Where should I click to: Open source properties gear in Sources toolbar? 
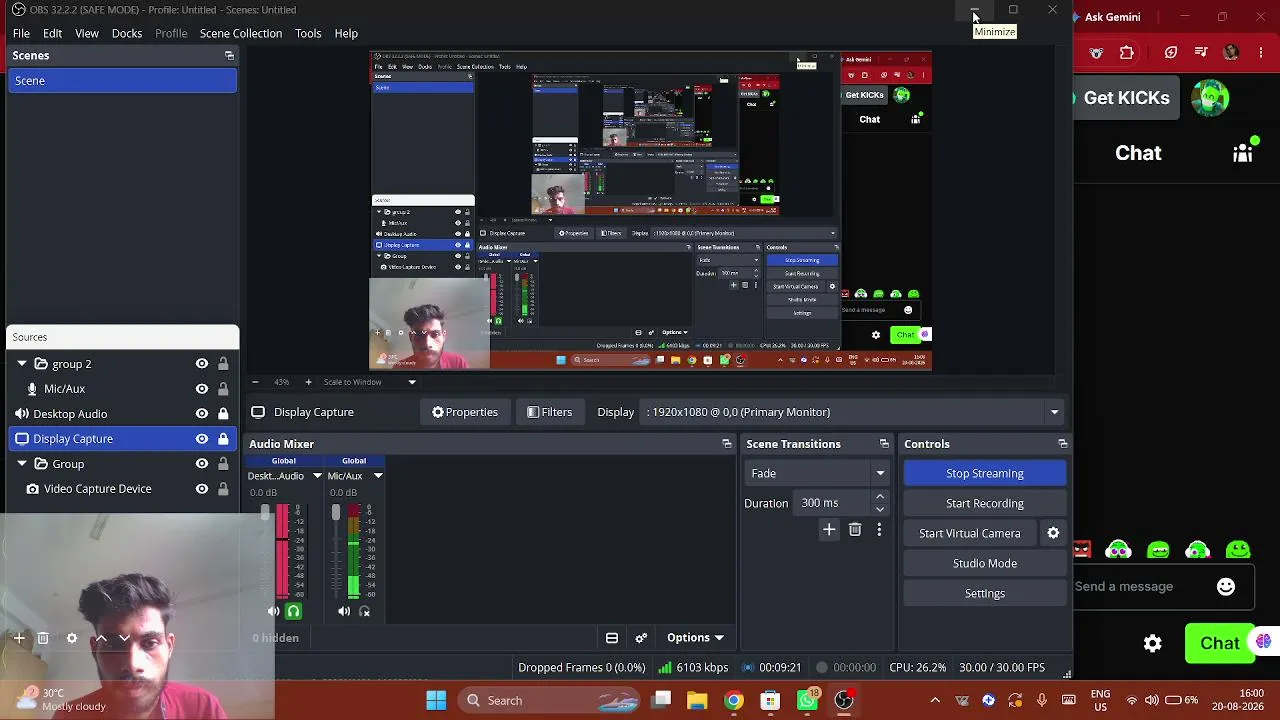[x=72, y=638]
